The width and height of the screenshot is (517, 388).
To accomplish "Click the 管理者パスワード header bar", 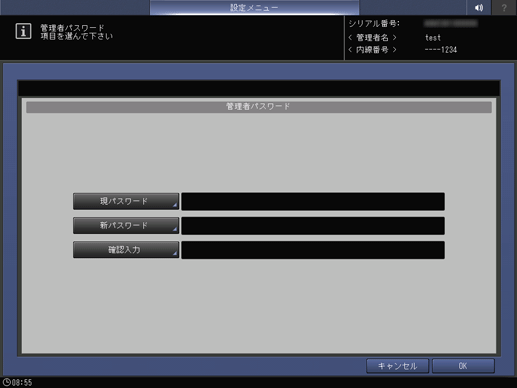I will [x=259, y=107].
